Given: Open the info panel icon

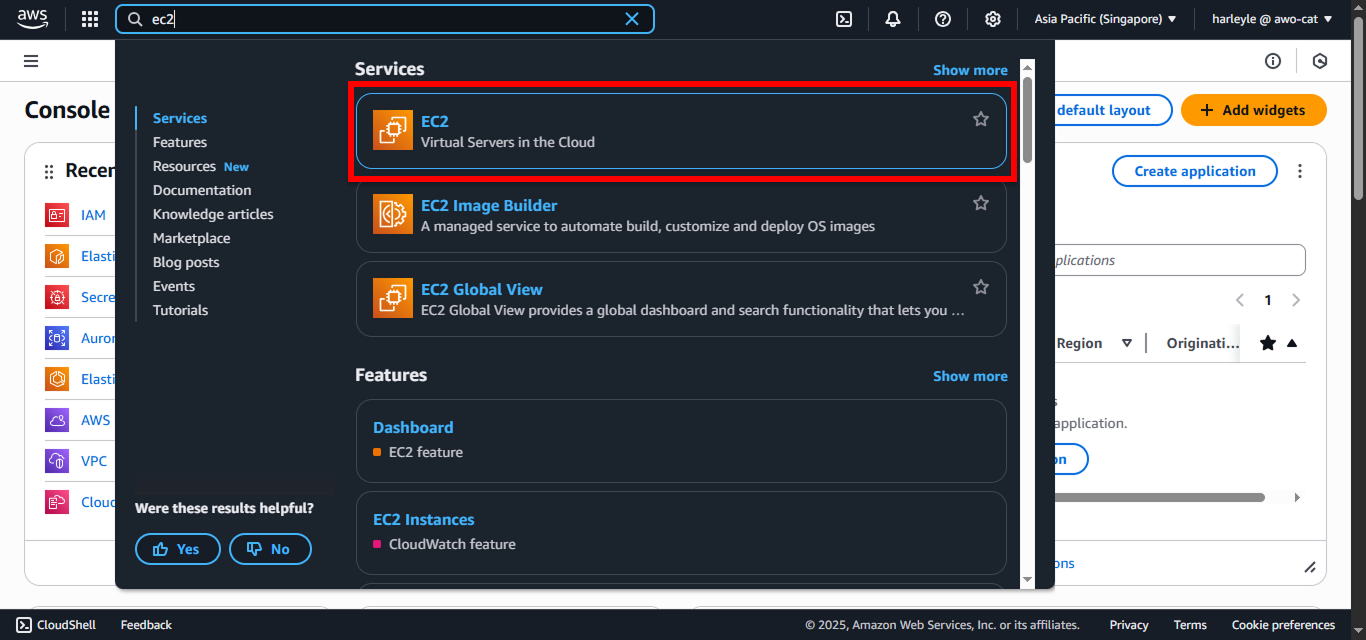Looking at the screenshot, I should click(x=1273, y=61).
